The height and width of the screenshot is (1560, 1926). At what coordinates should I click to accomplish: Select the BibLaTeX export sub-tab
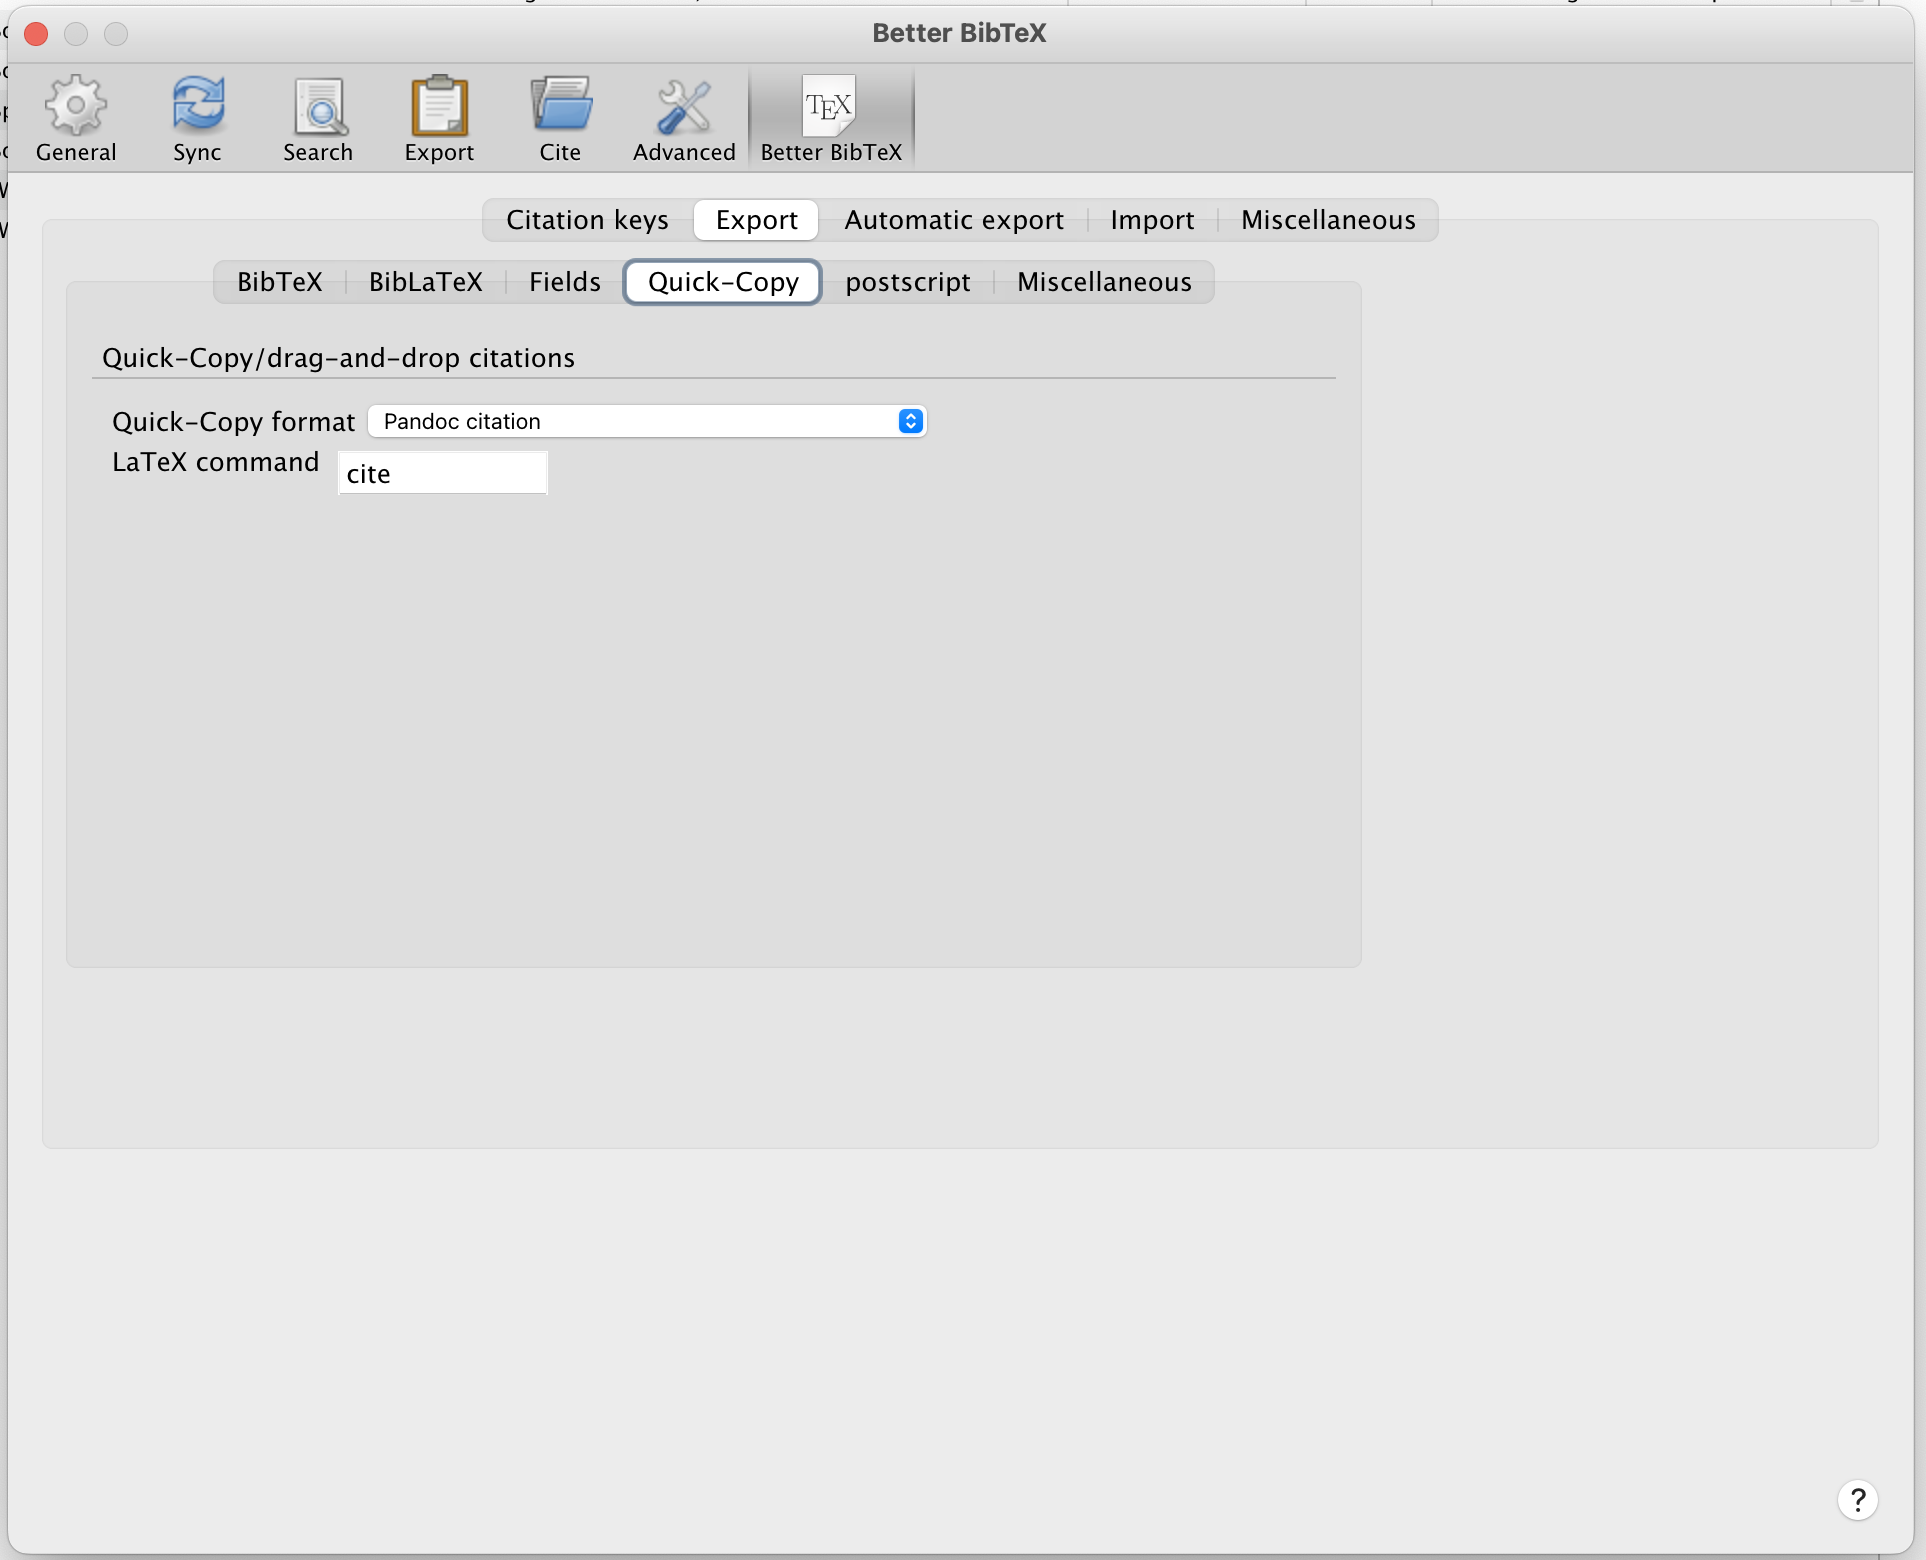pyautogui.click(x=426, y=282)
